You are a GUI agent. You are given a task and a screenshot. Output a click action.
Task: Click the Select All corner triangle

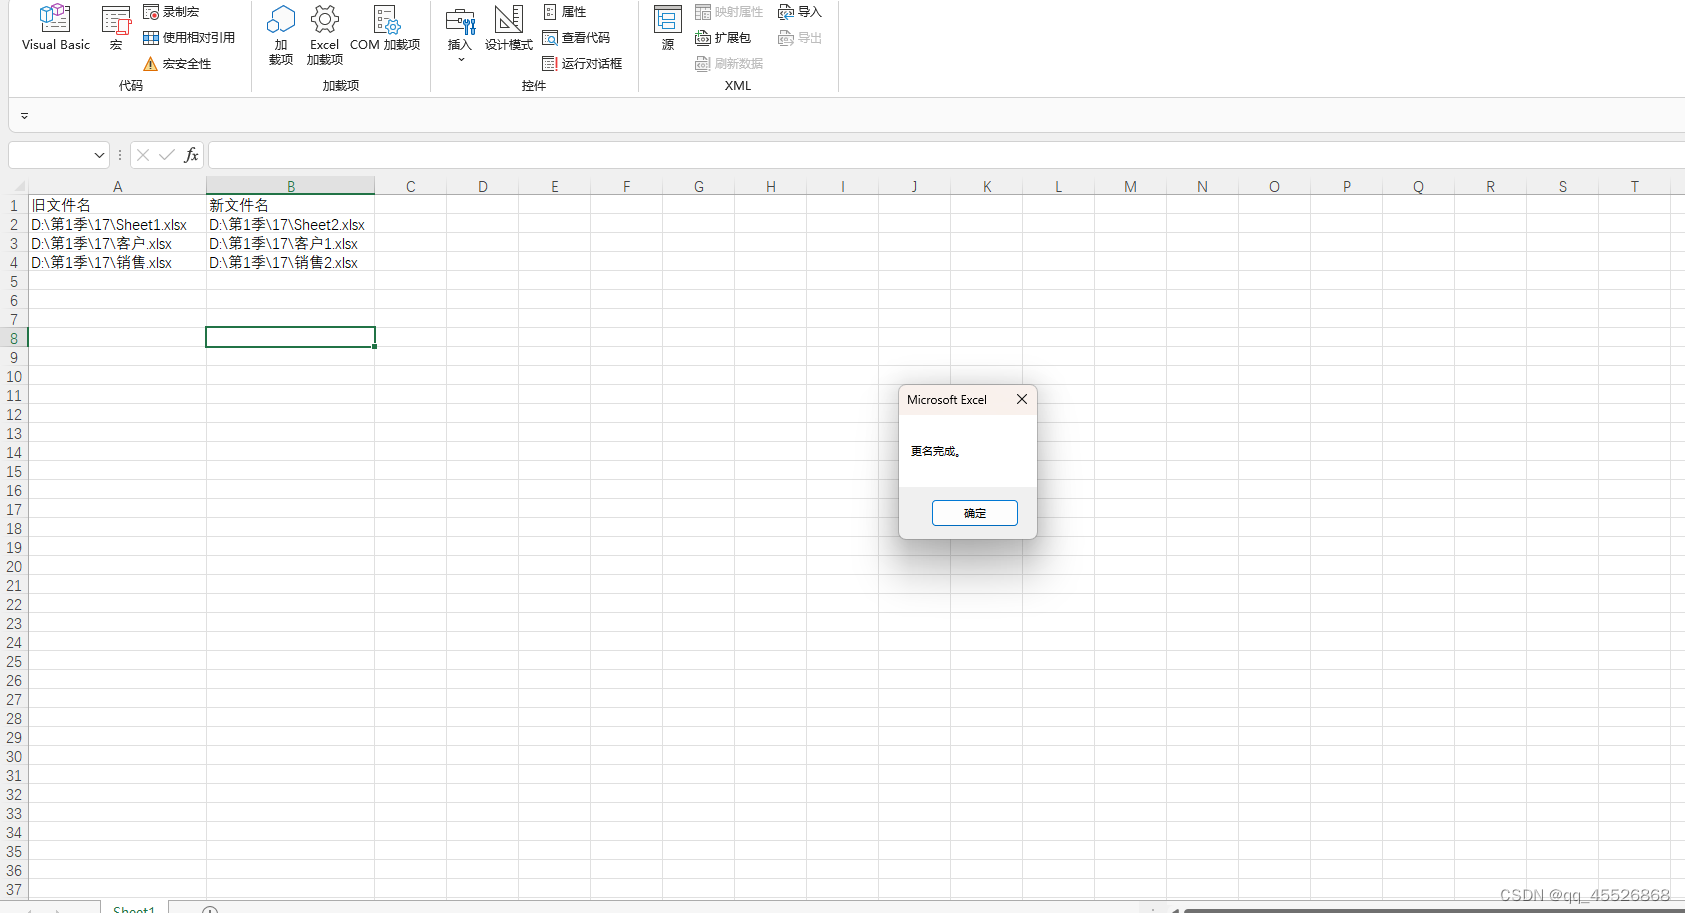pos(18,187)
